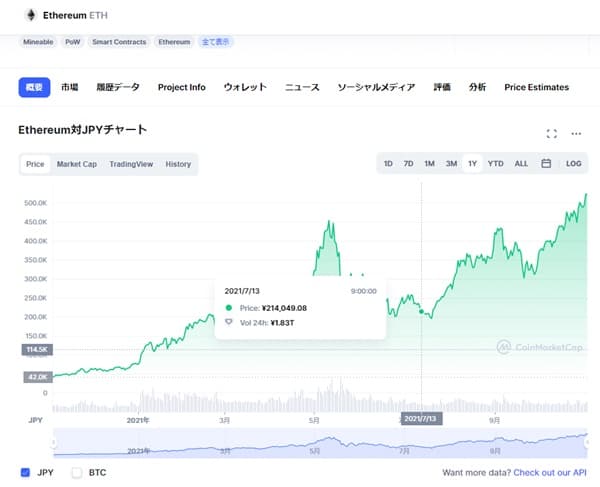
Task: Uncheck the JPY checkbox
Action: point(25,472)
